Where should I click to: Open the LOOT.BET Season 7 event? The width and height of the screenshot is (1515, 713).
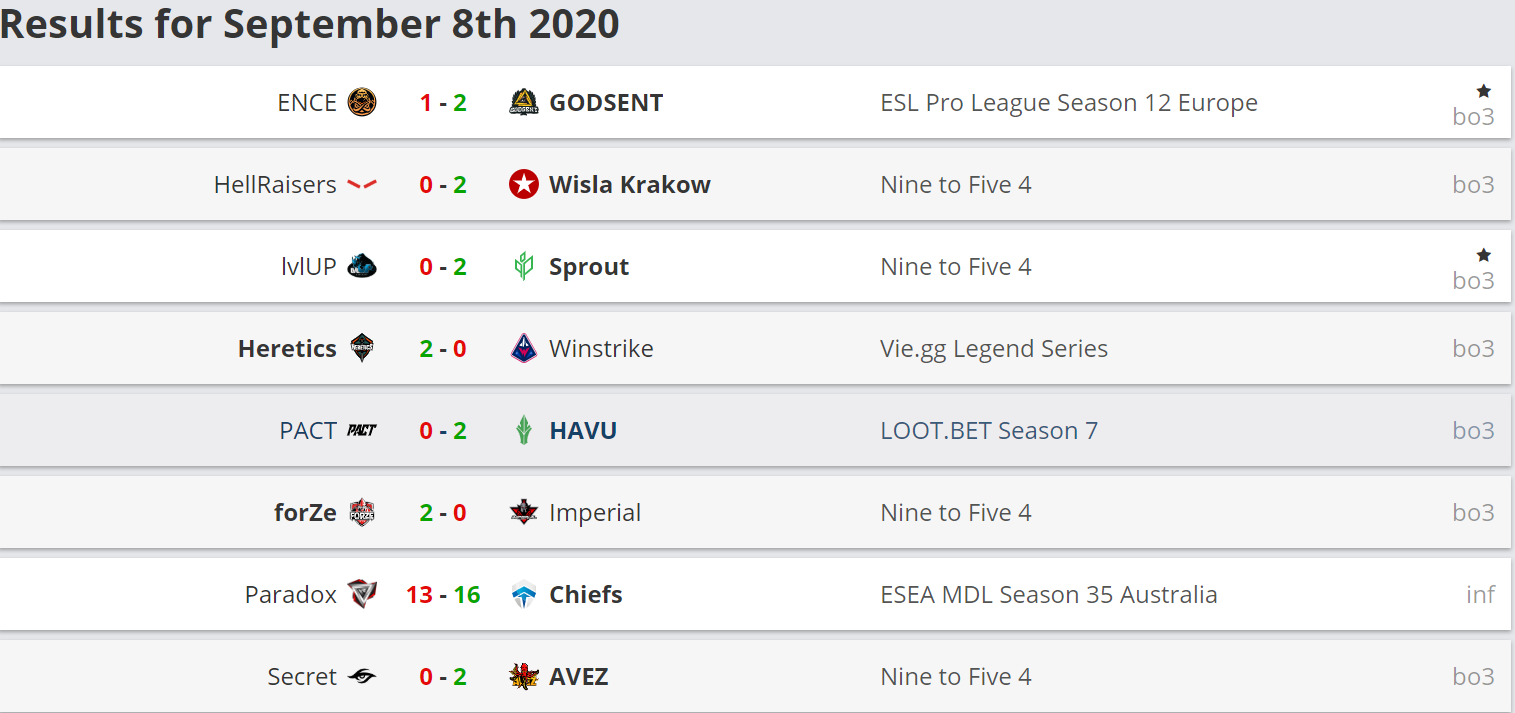click(x=988, y=431)
